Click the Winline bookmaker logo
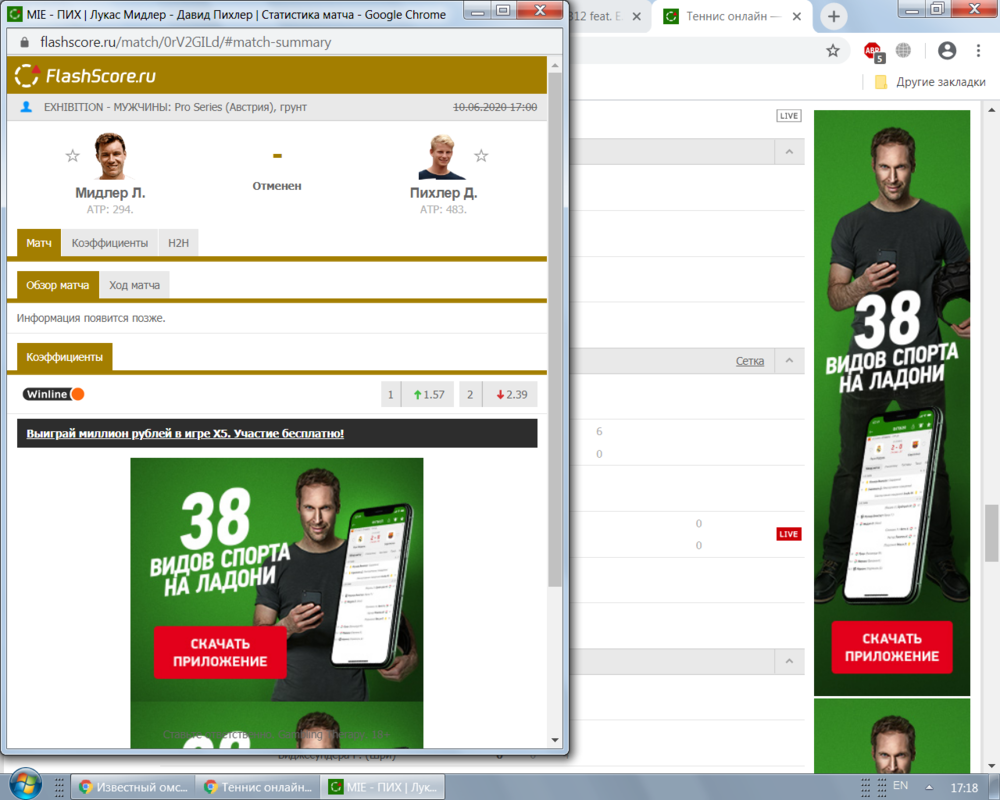 [54, 394]
